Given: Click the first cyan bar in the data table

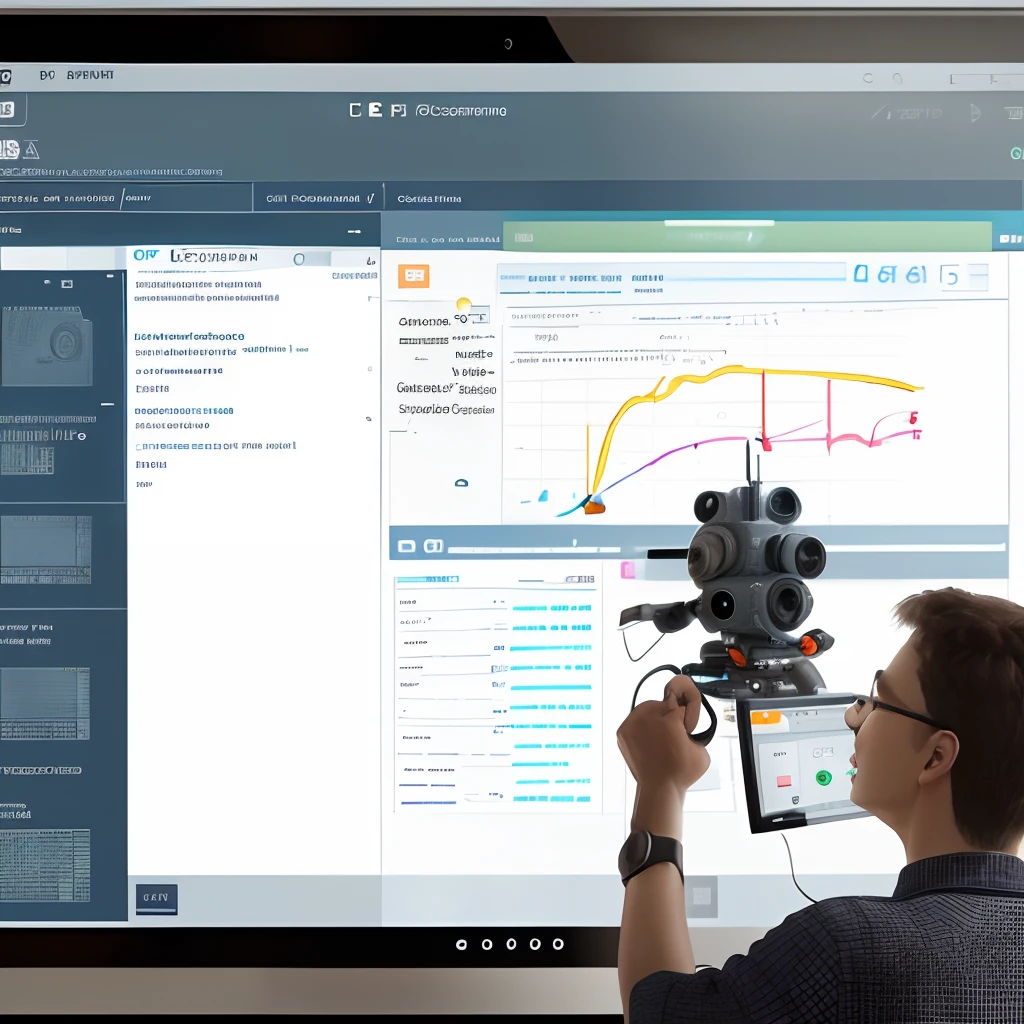Looking at the screenshot, I should (552, 608).
